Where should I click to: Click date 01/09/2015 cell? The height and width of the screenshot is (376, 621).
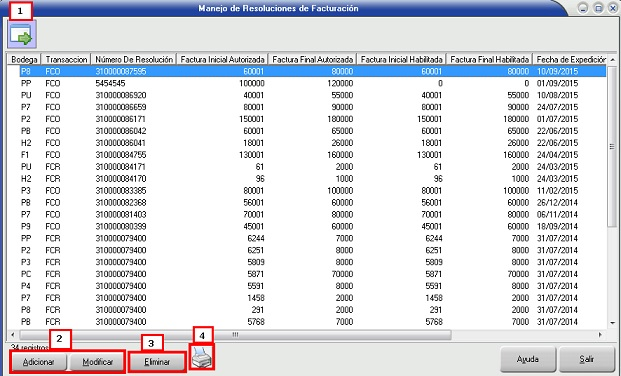pos(557,83)
